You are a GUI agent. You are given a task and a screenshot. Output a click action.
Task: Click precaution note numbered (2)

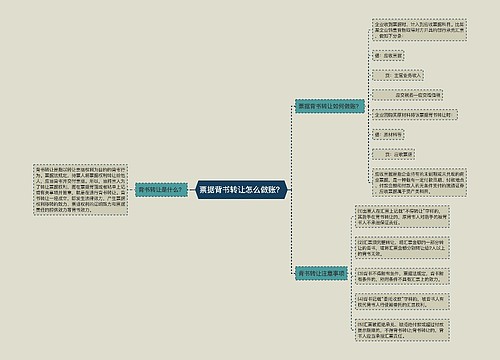(x=402, y=248)
